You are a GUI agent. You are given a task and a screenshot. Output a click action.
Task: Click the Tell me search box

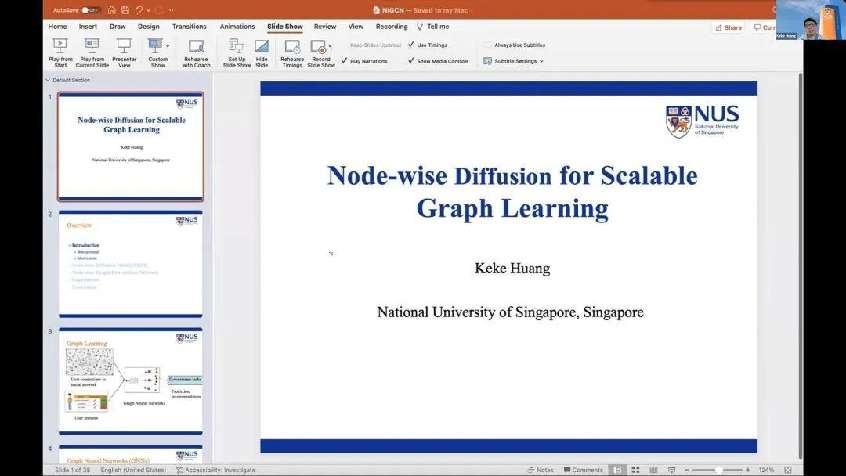pos(433,26)
